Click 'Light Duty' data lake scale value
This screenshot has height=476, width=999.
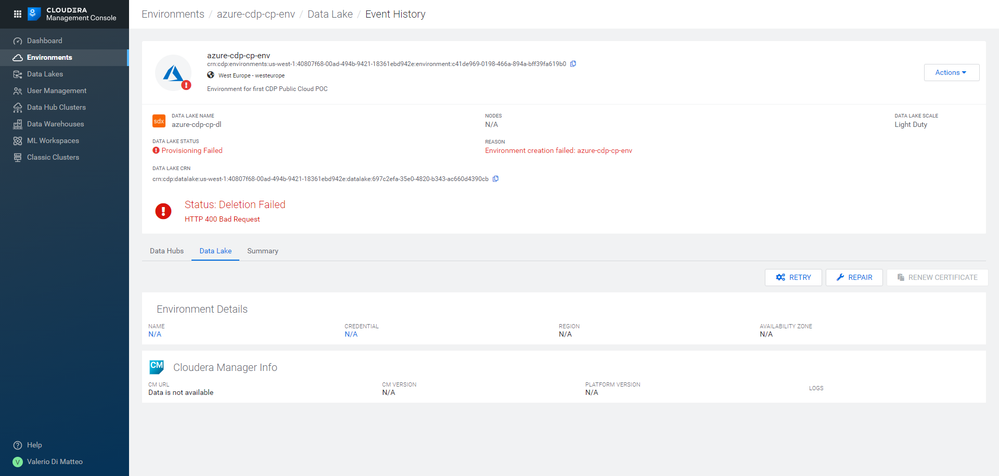pyautogui.click(x=911, y=124)
